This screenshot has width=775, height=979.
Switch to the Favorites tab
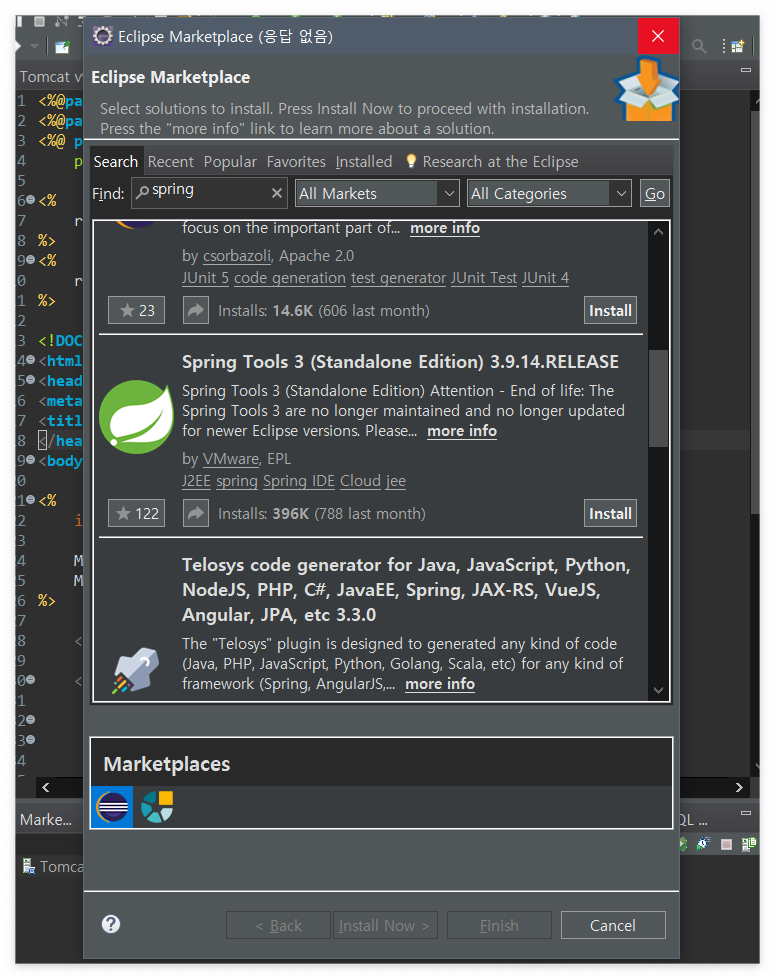click(x=296, y=162)
